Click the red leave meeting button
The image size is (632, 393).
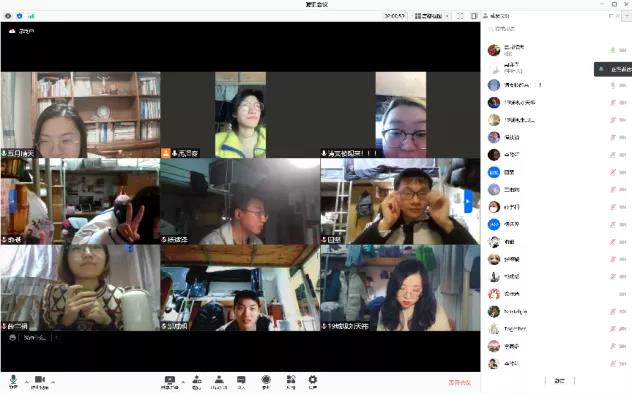pos(459,382)
